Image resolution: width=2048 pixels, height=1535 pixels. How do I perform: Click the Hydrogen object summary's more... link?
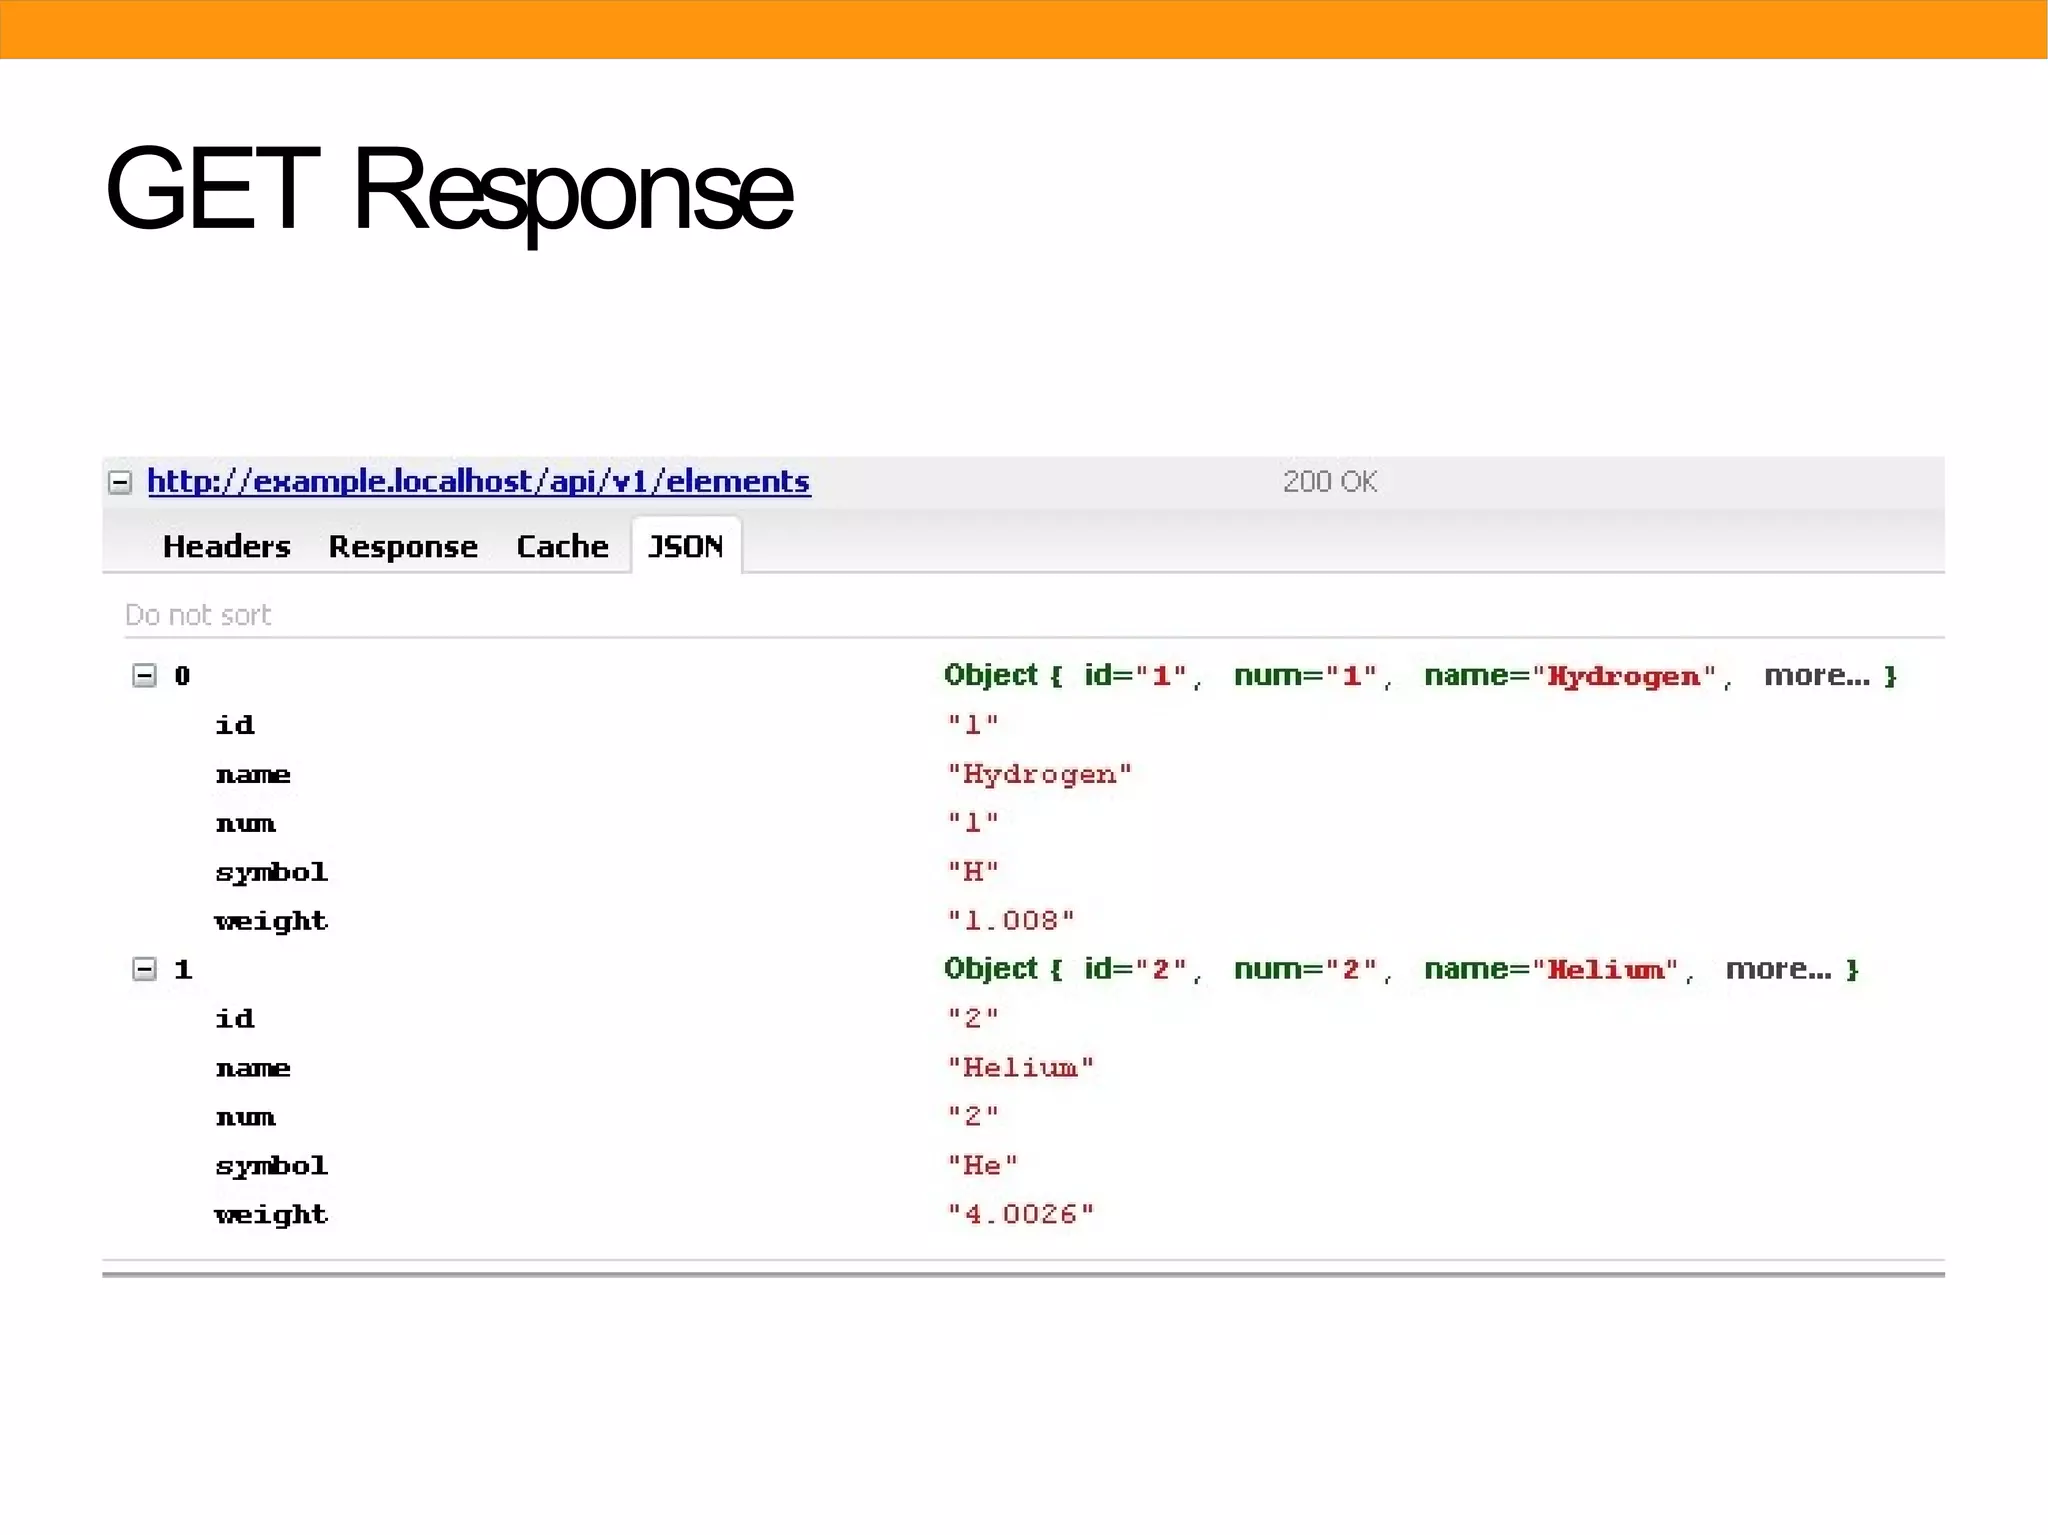click(x=1817, y=676)
